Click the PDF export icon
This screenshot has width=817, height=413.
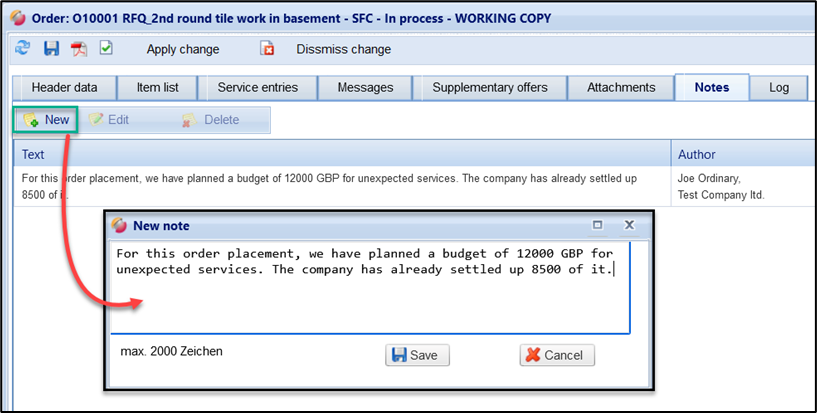point(78,49)
